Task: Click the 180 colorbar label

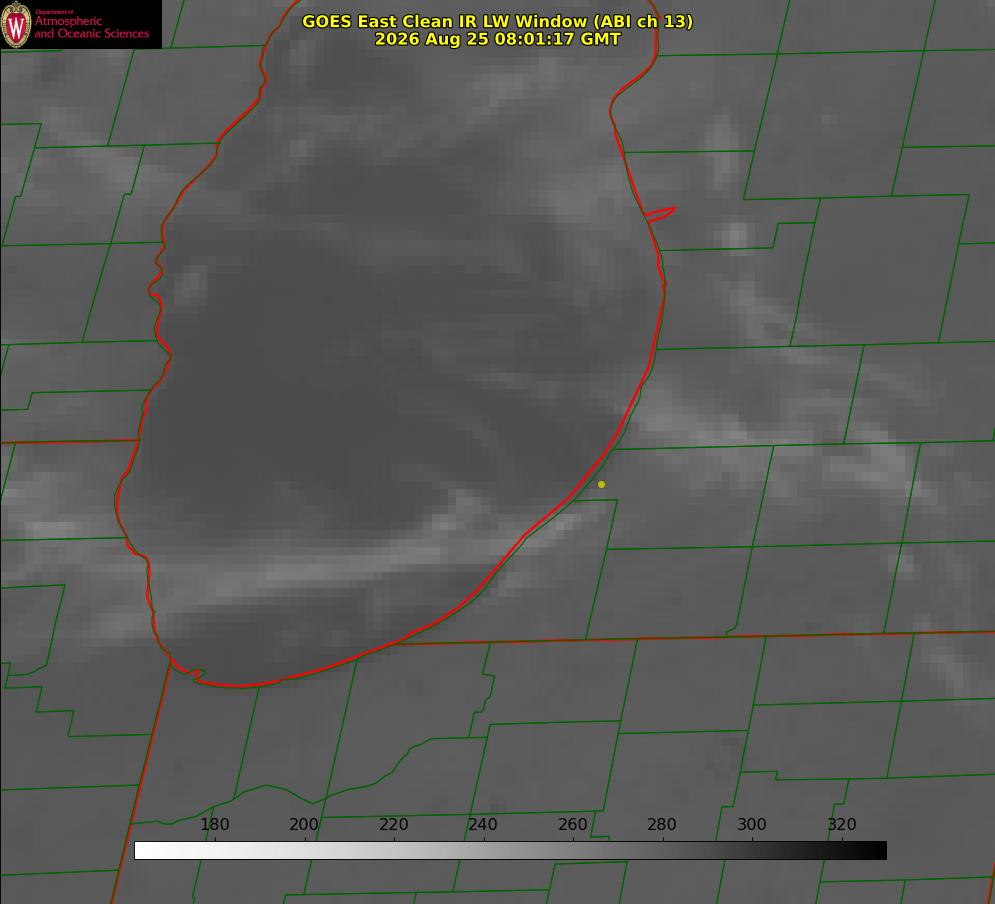Action: click(x=214, y=824)
